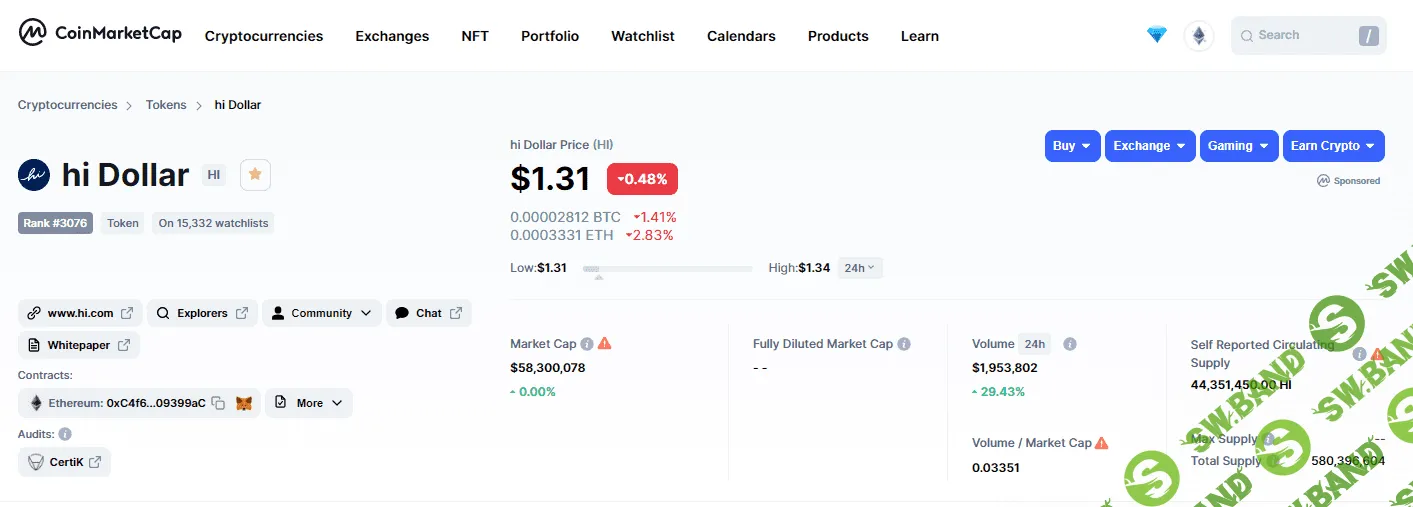Open the www.hi.com website link

[x=80, y=313]
